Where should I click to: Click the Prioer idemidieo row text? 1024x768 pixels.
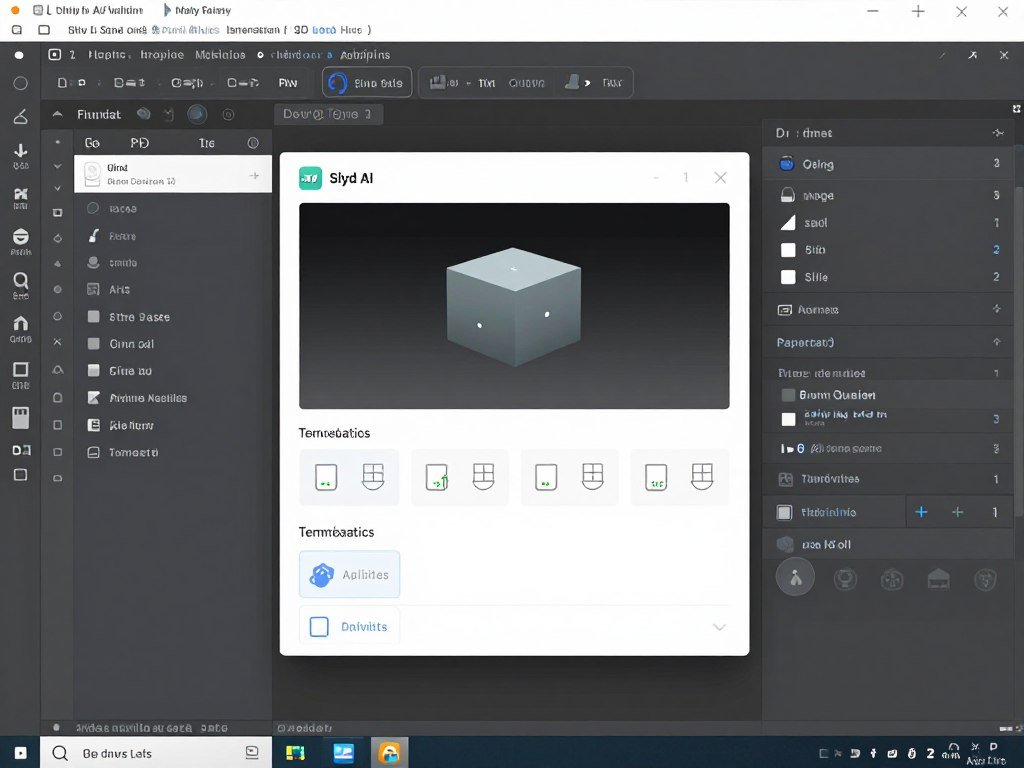point(822,374)
